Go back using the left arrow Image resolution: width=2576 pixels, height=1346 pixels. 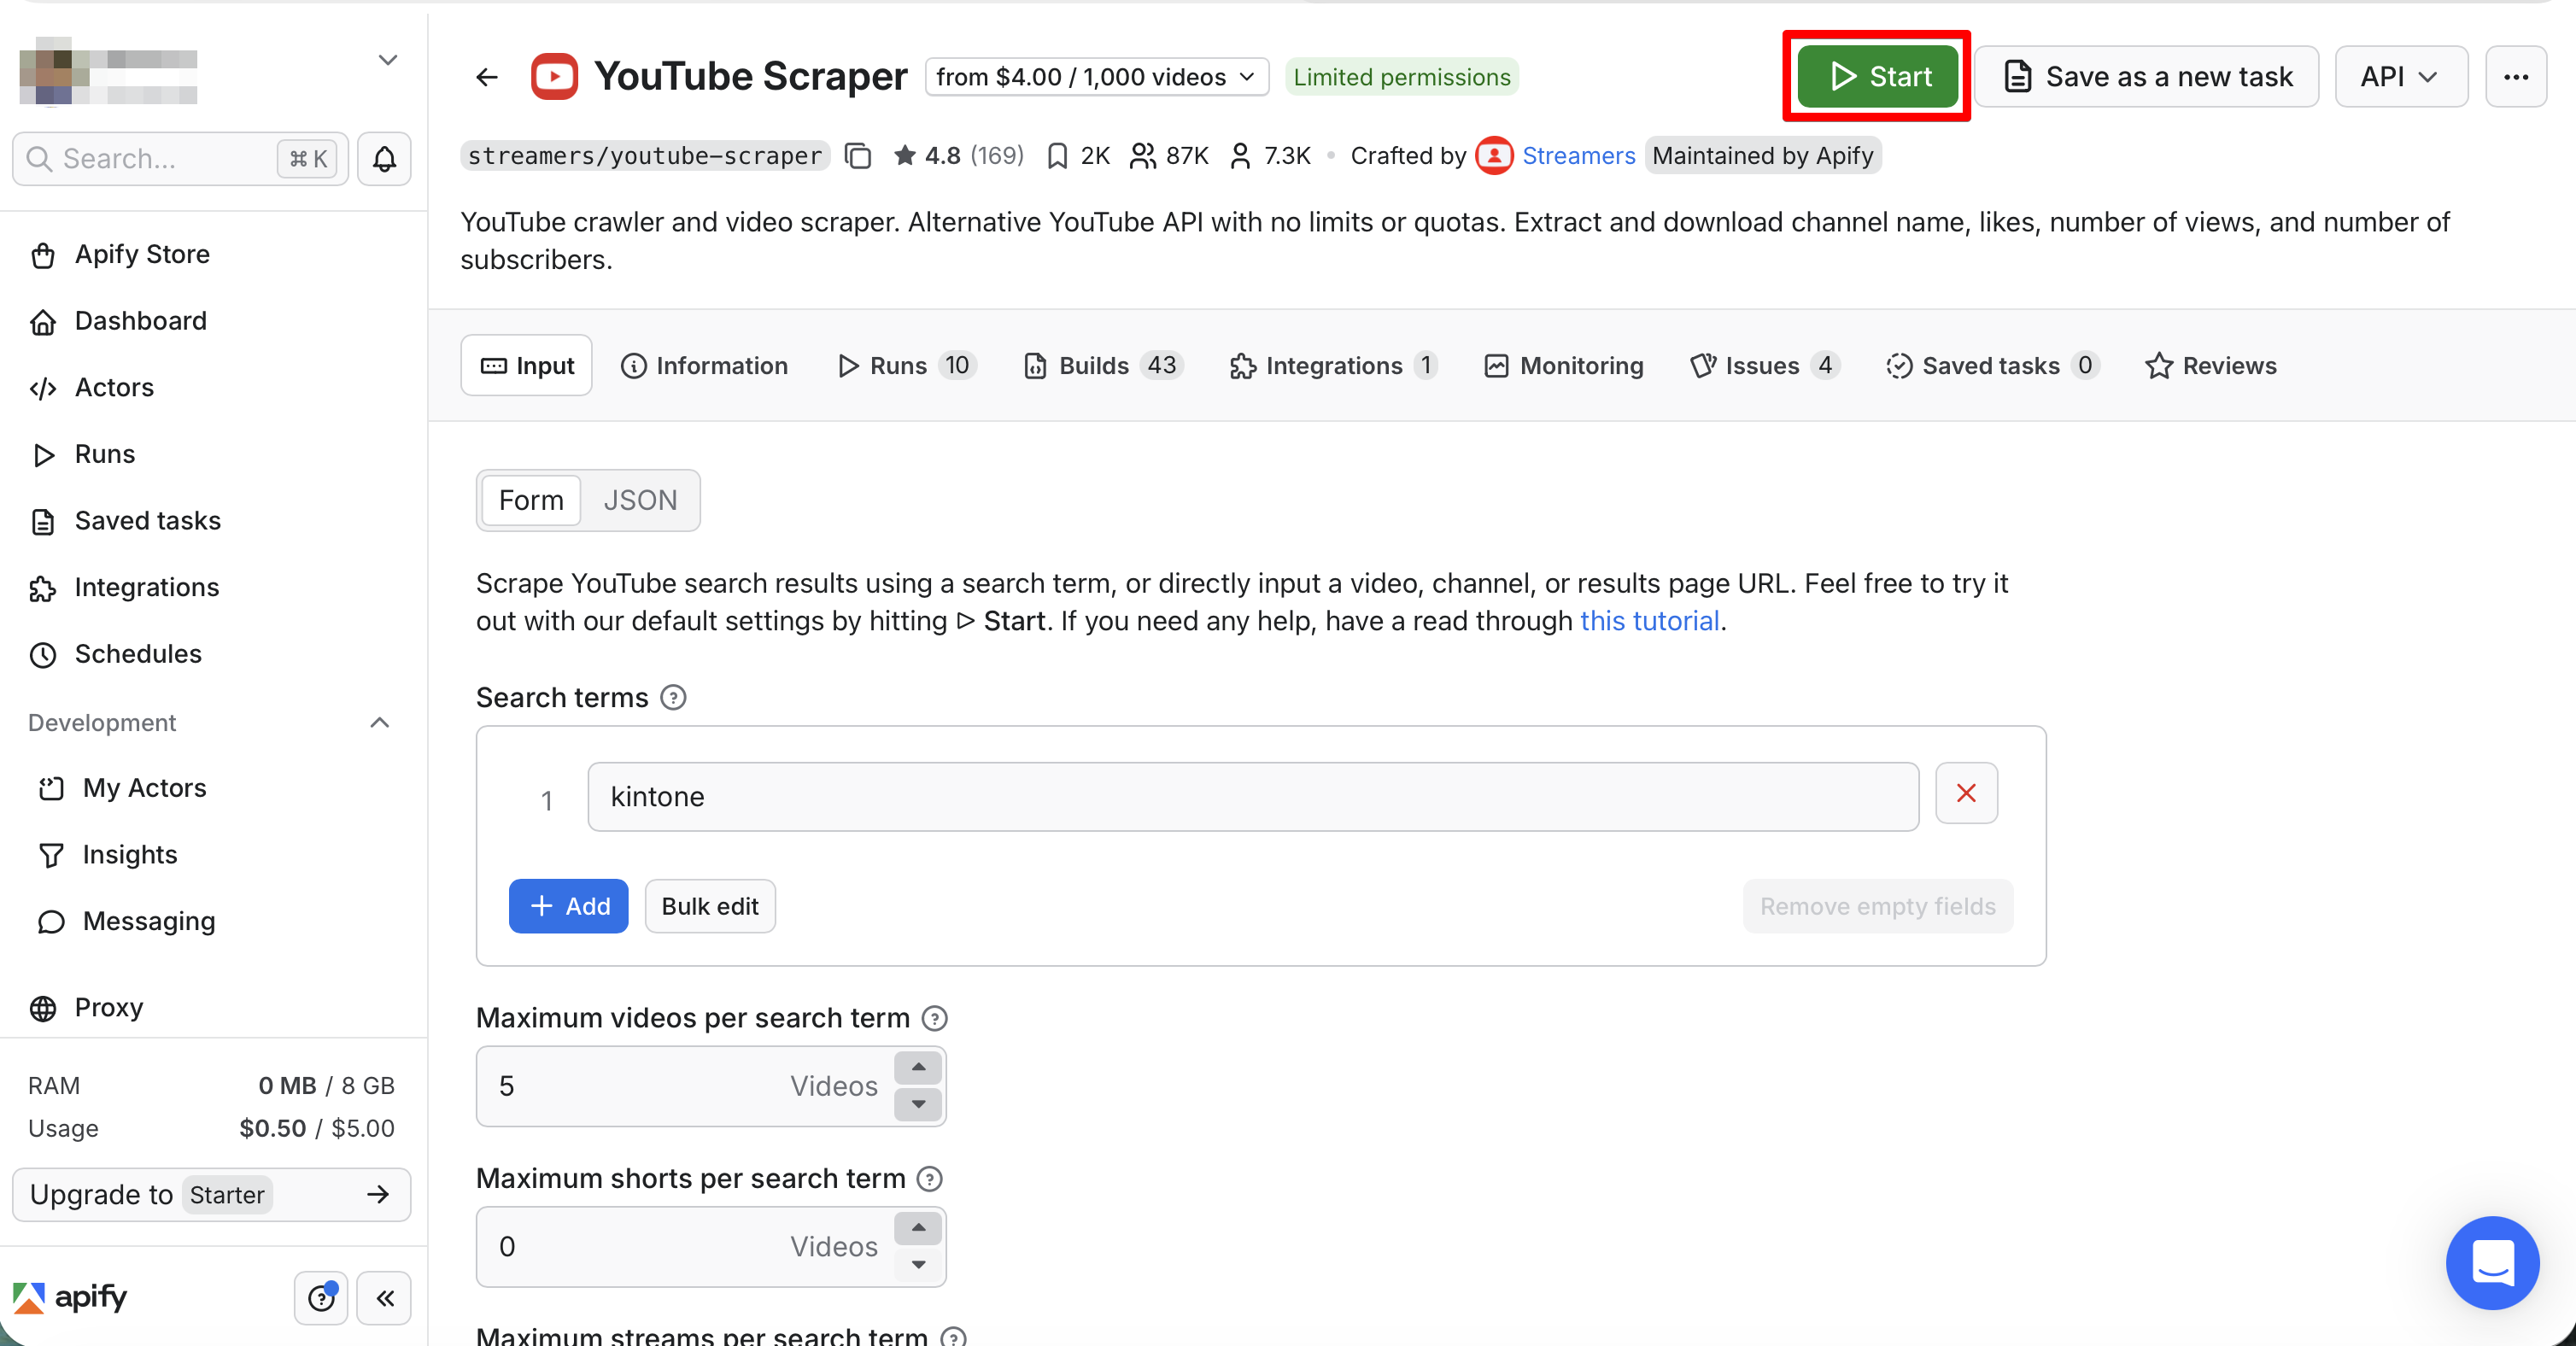click(487, 77)
